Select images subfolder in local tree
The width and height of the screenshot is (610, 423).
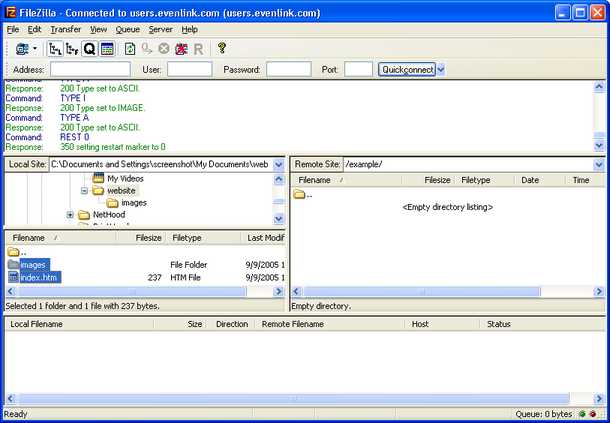tap(134, 203)
